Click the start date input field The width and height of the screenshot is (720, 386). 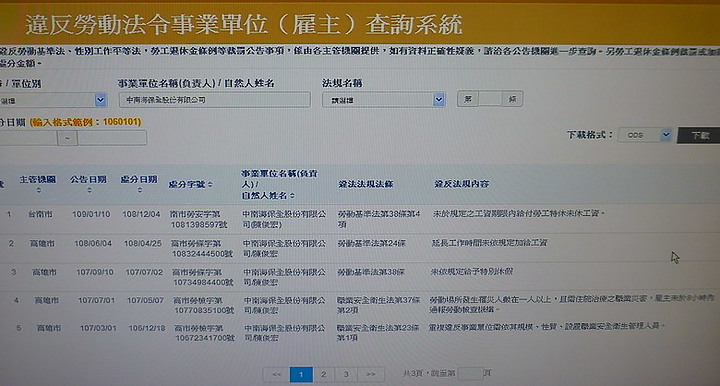click(x=28, y=138)
